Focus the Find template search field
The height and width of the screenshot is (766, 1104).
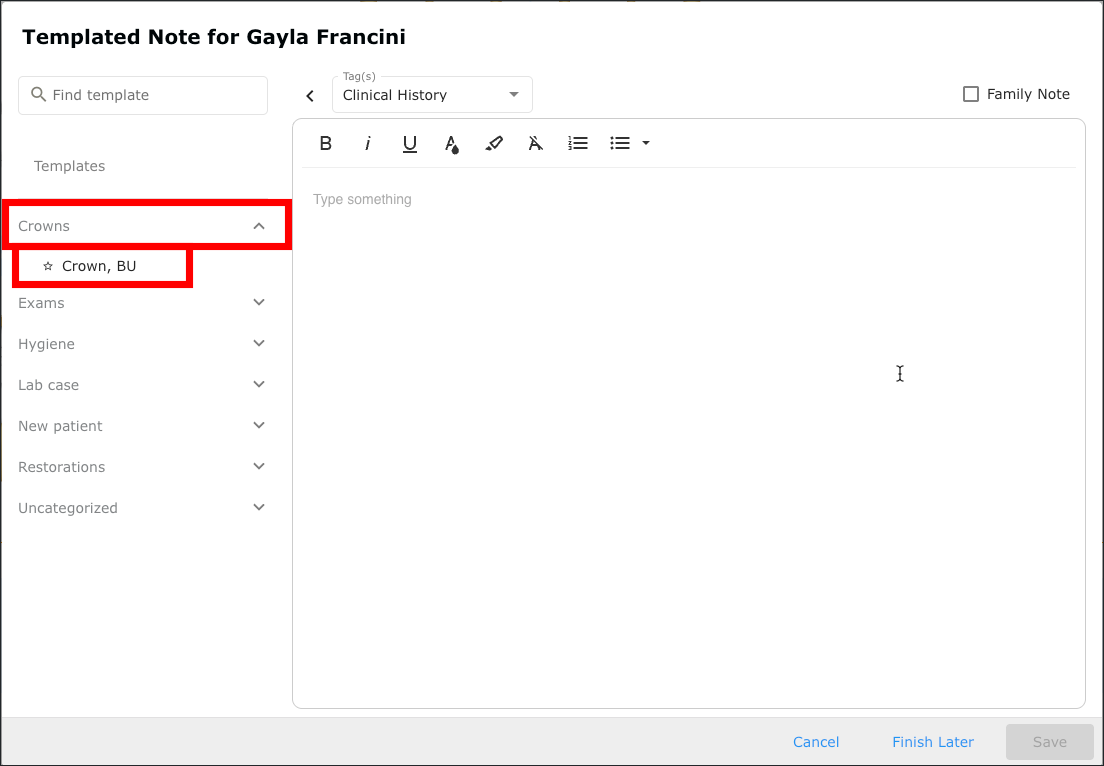point(143,95)
